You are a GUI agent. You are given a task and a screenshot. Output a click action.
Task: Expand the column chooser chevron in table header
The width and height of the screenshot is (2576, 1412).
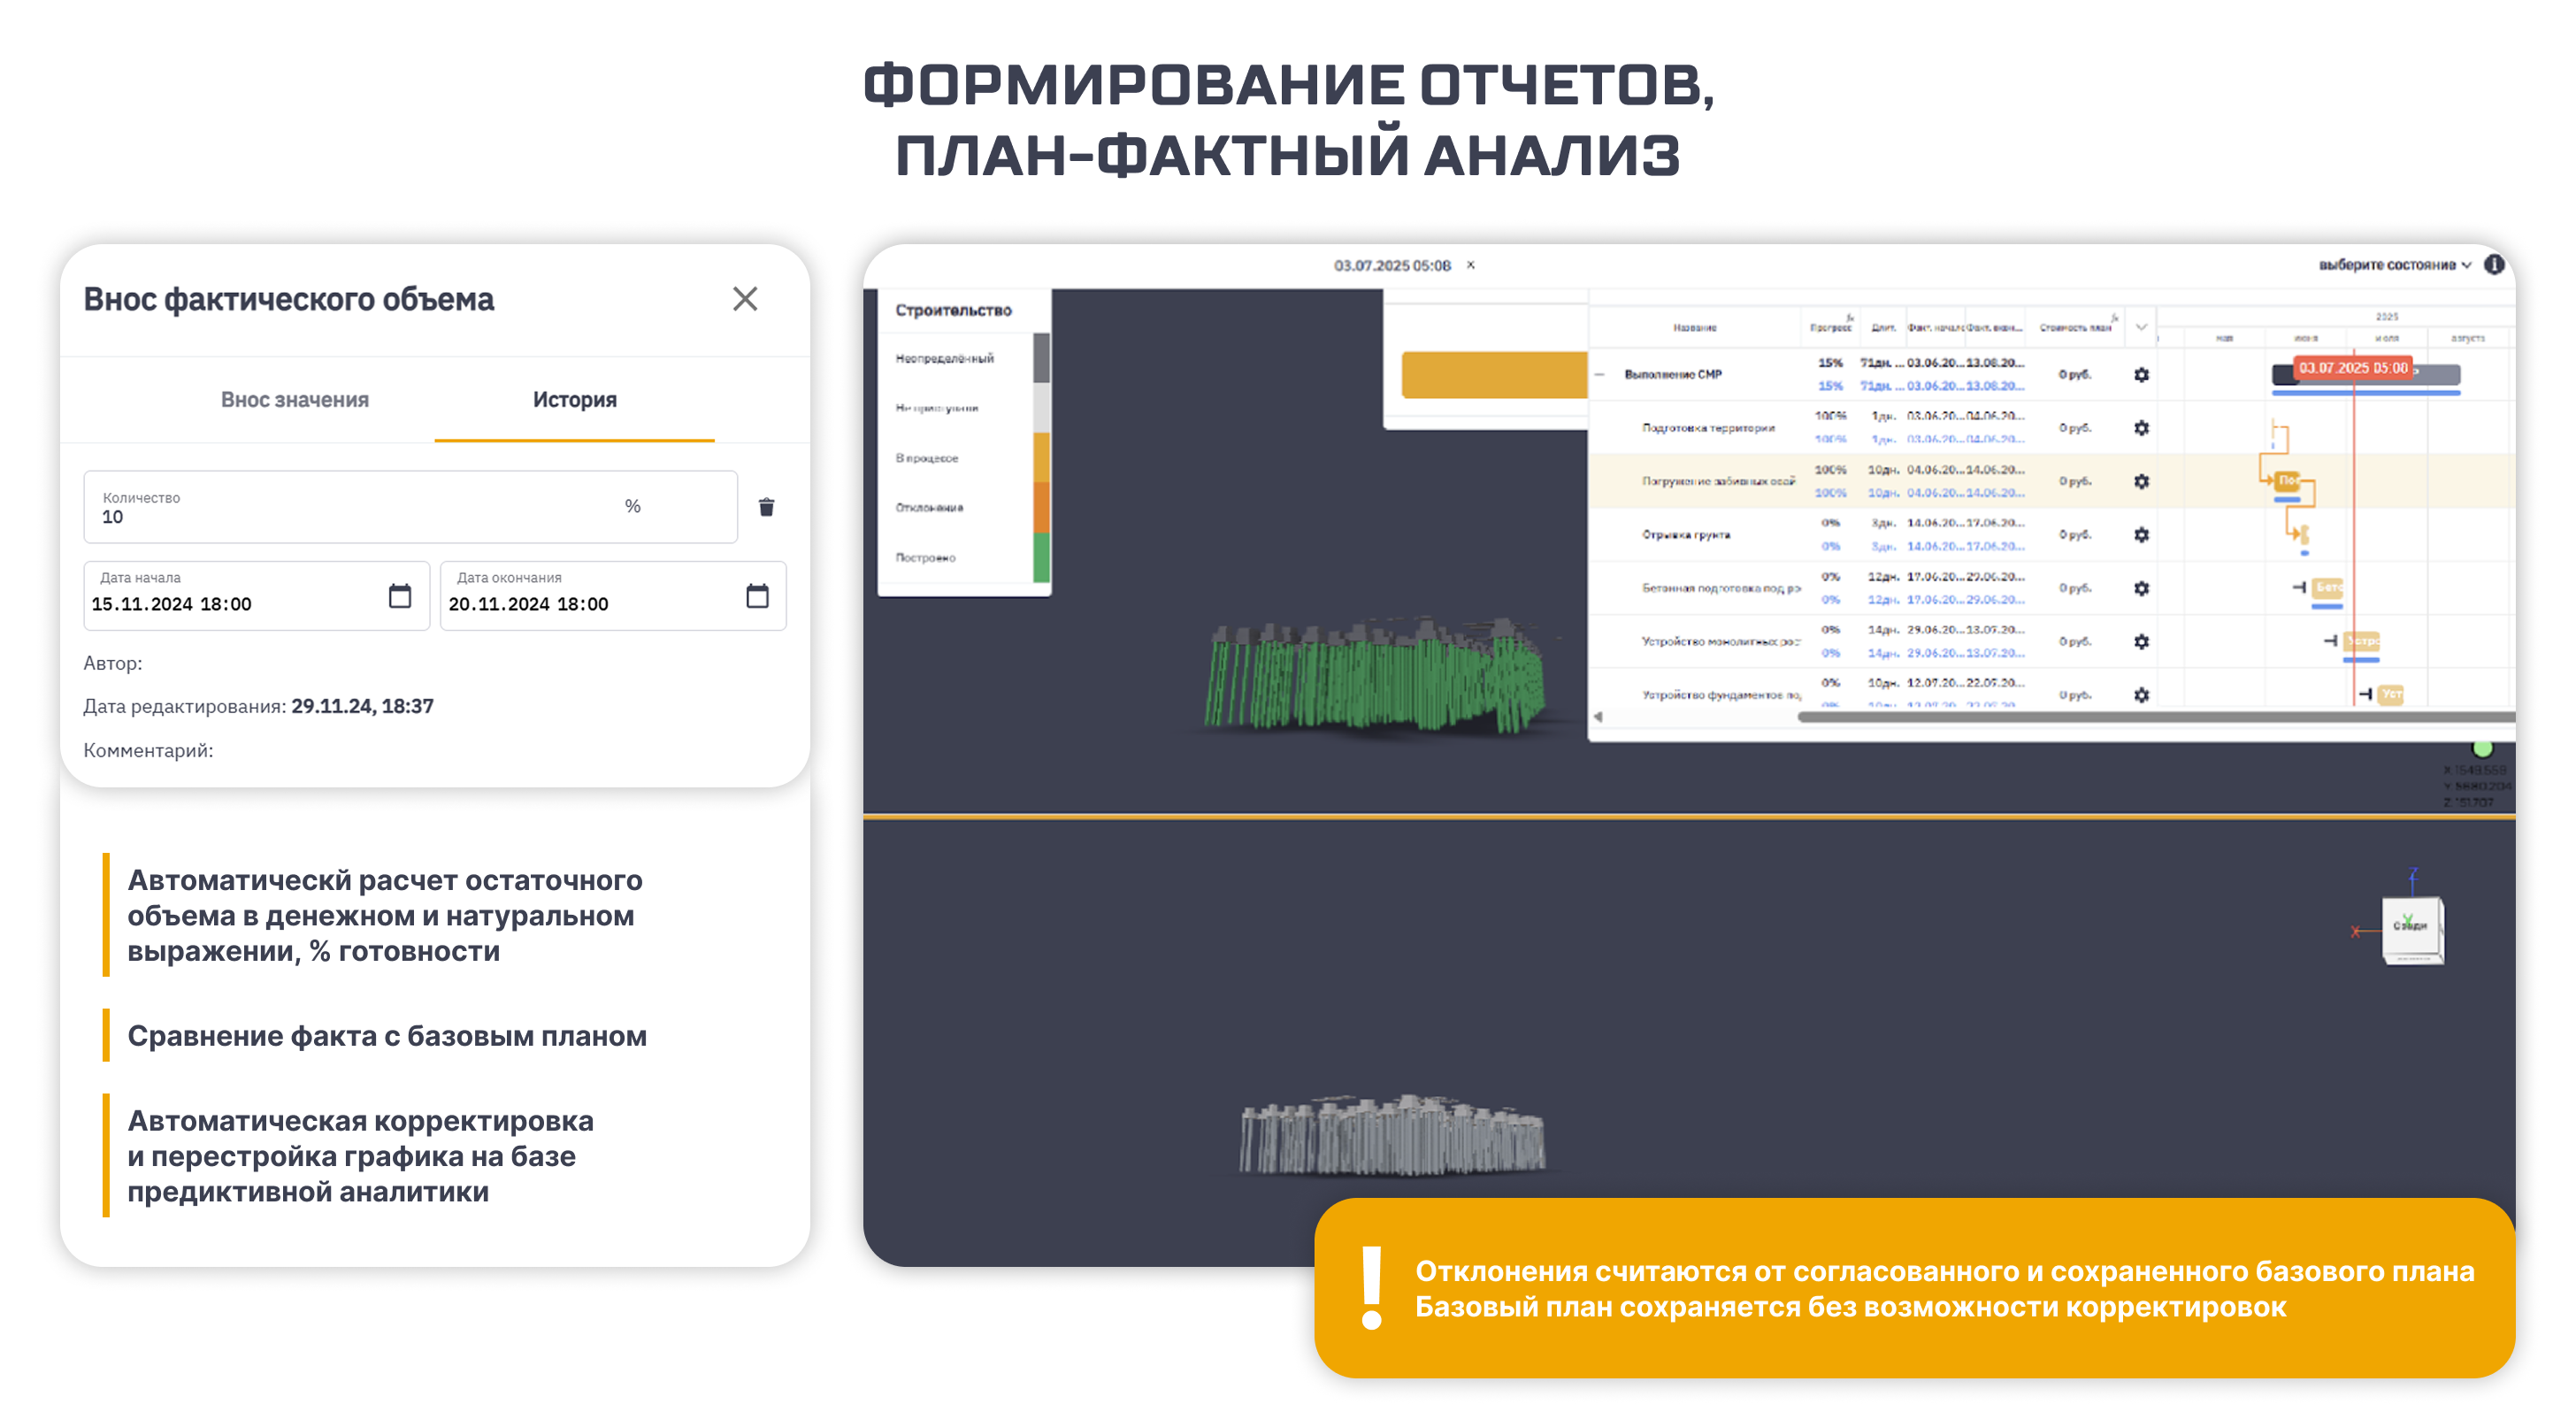pyautogui.click(x=2141, y=327)
